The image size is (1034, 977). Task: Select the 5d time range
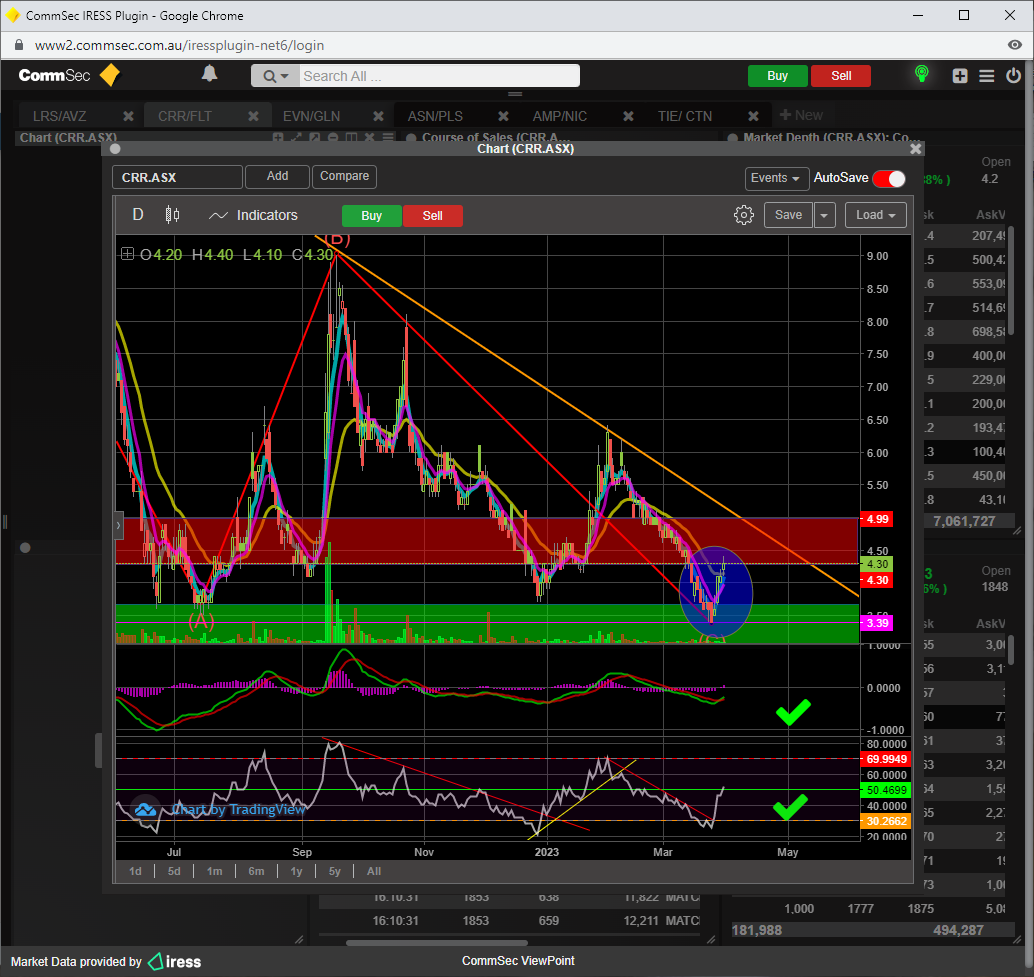(174, 872)
